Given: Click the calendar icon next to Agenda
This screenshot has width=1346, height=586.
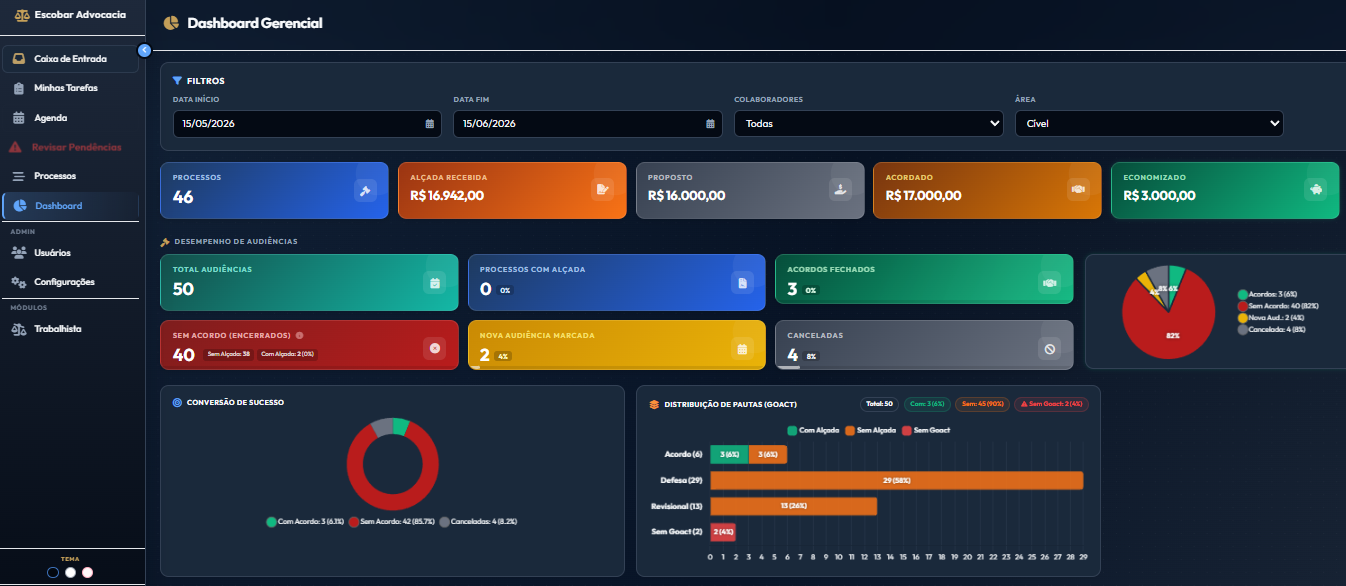Looking at the screenshot, I should [18, 118].
